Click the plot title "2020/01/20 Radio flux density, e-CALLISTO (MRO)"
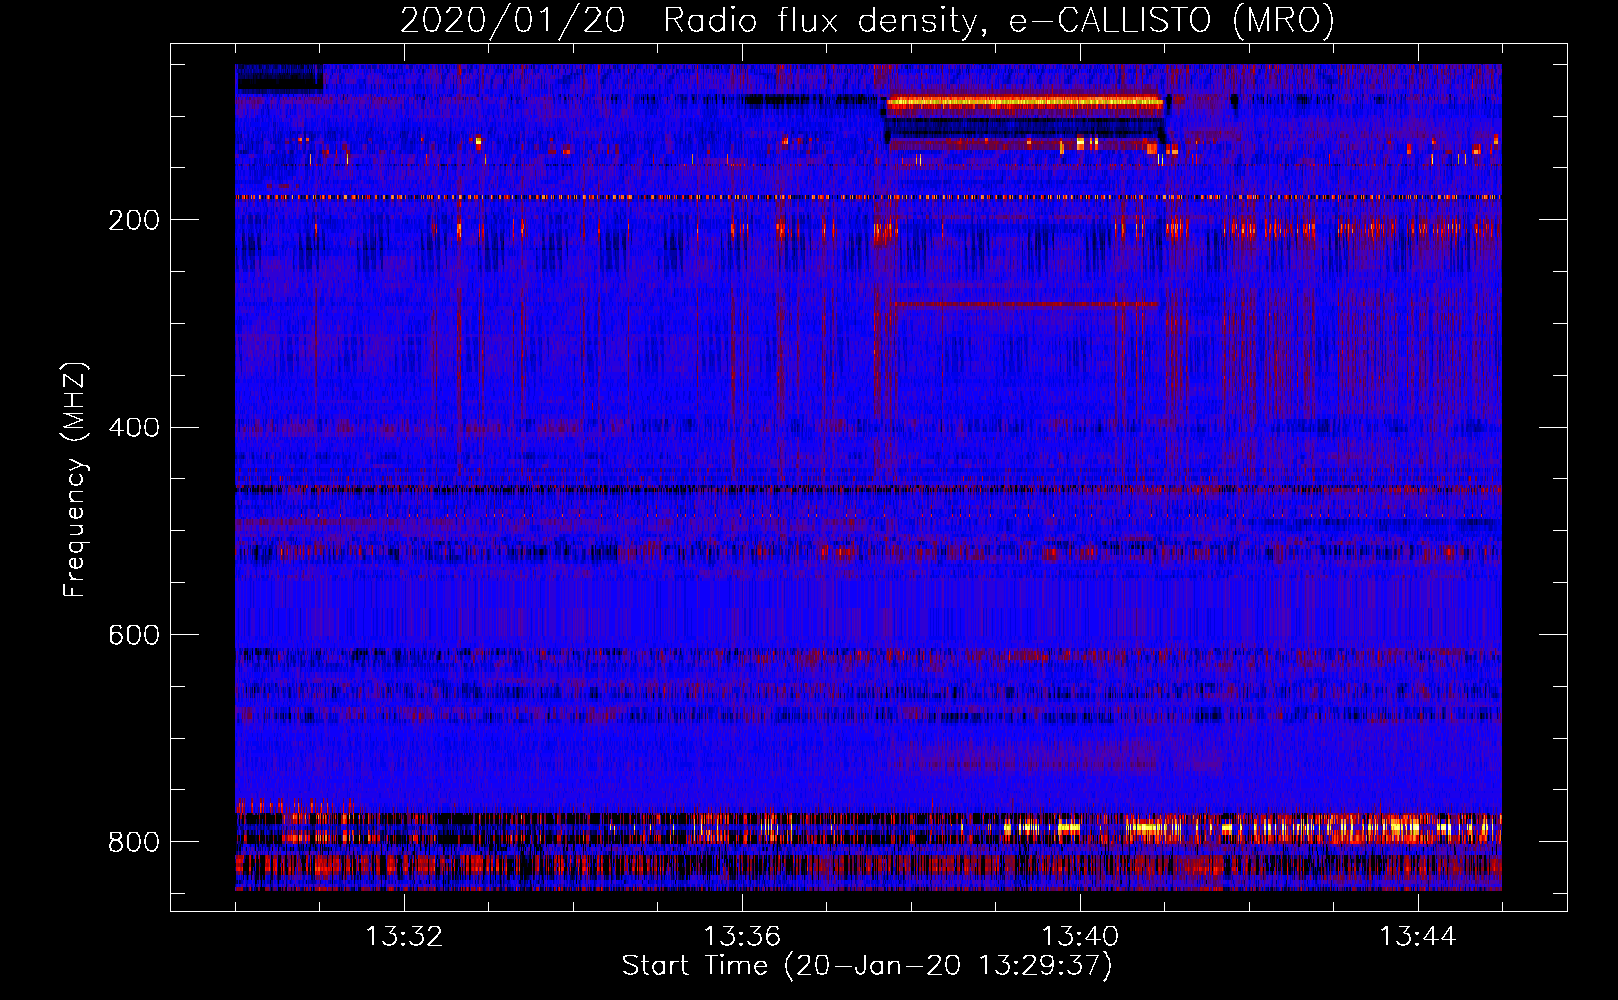This screenshot has width=1618, height=1000. tap(867, 20)
